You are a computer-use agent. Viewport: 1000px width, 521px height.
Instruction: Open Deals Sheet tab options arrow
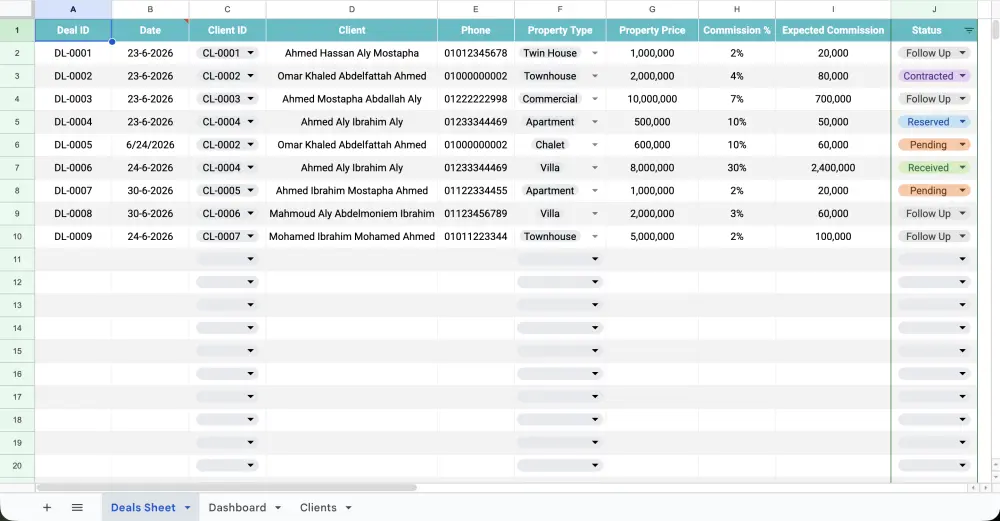(x=188, y=508)
